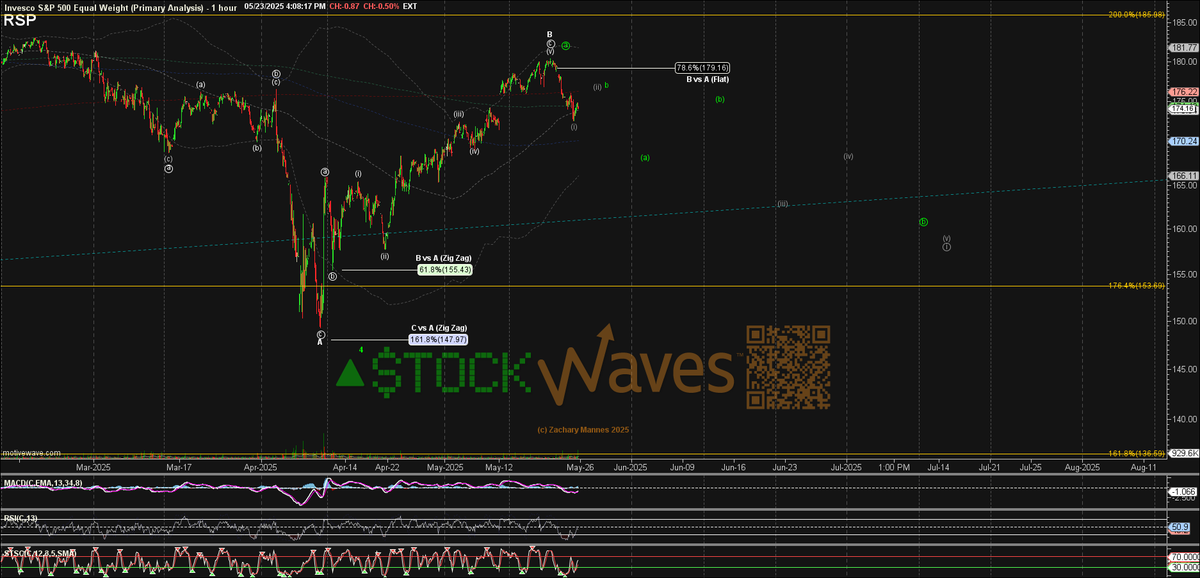Click the 200.0%(185.98) level label

point(1137,15)
